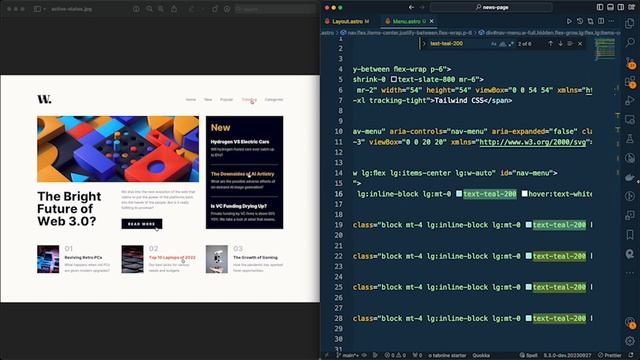Image resolution: width=640 pixels, height=360 pixels.
Task: Click the editor minimap
Action: click(604, 49)
